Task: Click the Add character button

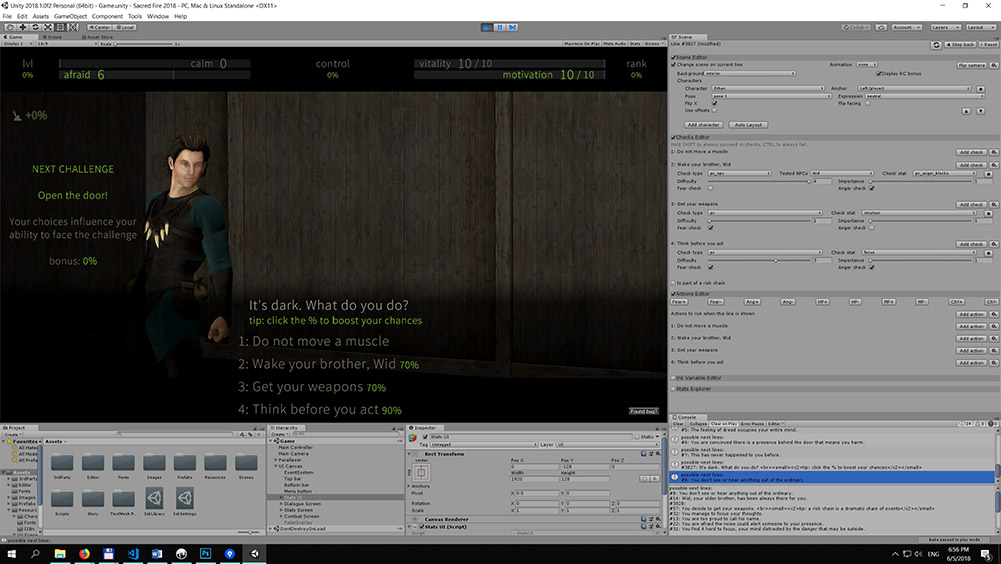Action: click(704, 125)
